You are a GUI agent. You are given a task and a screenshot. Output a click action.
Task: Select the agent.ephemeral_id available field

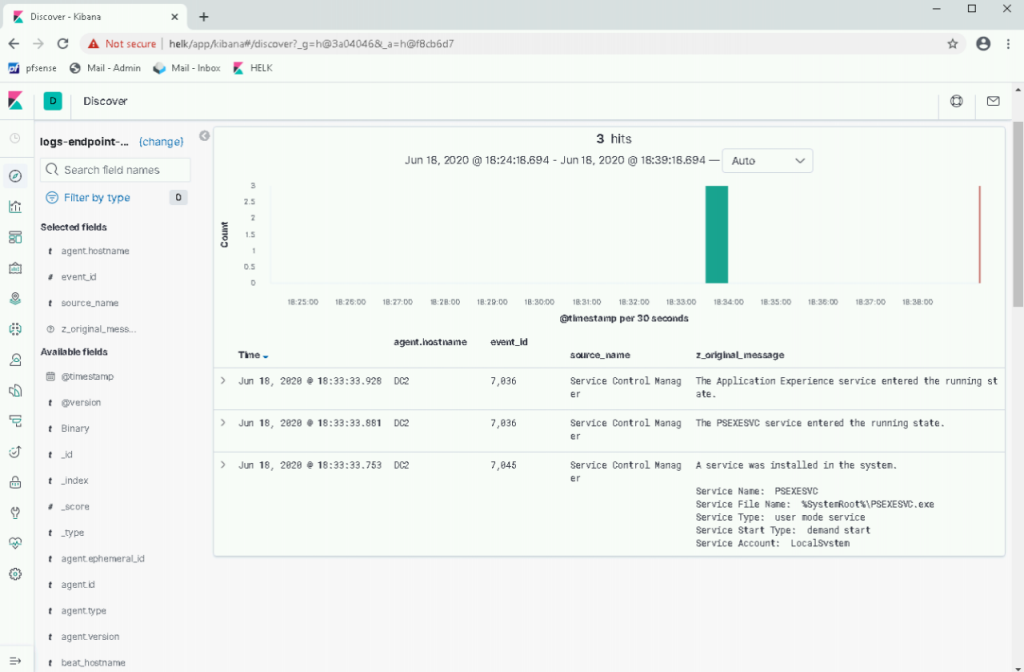click(103, 559)
